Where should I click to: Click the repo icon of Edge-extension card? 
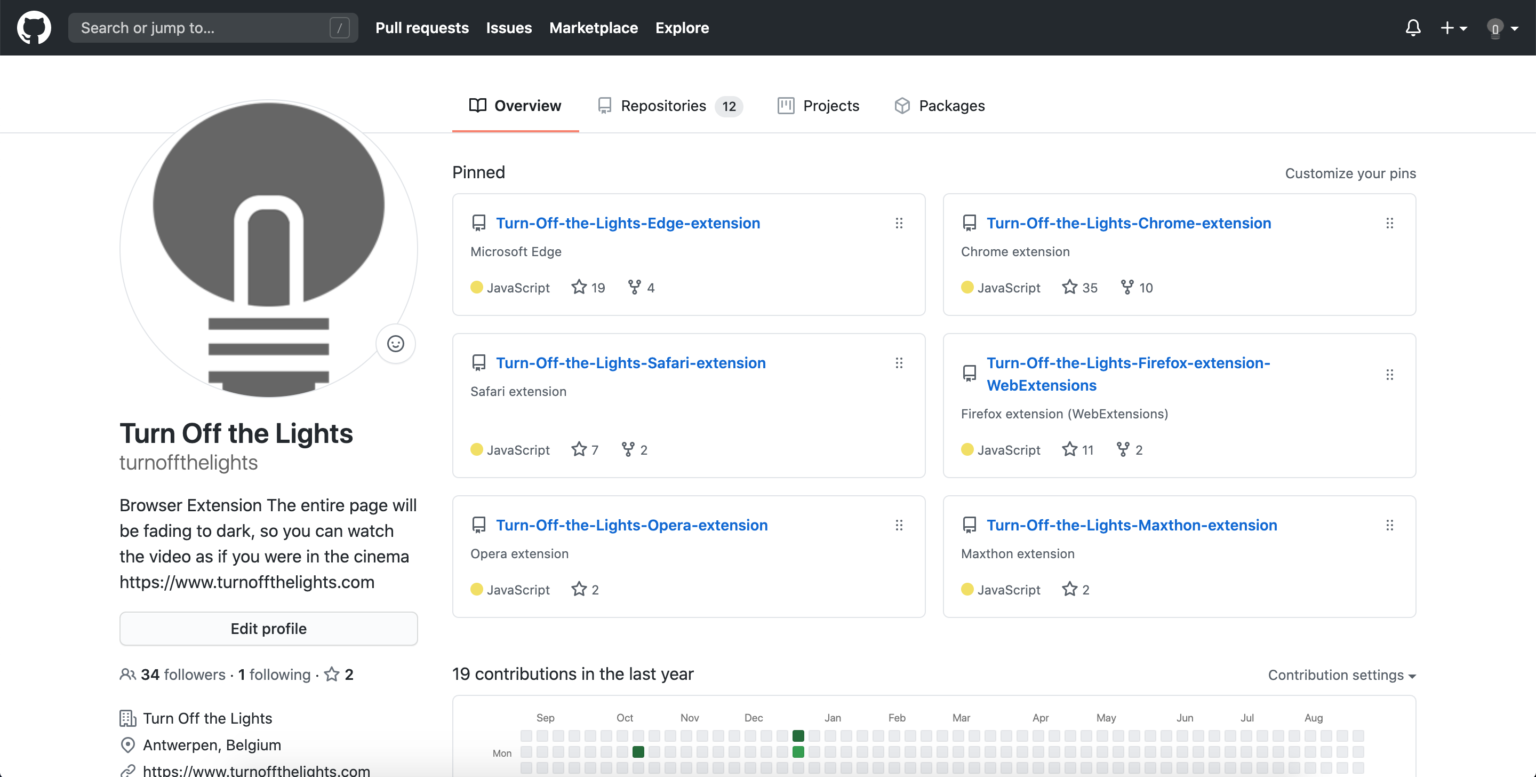479,223
